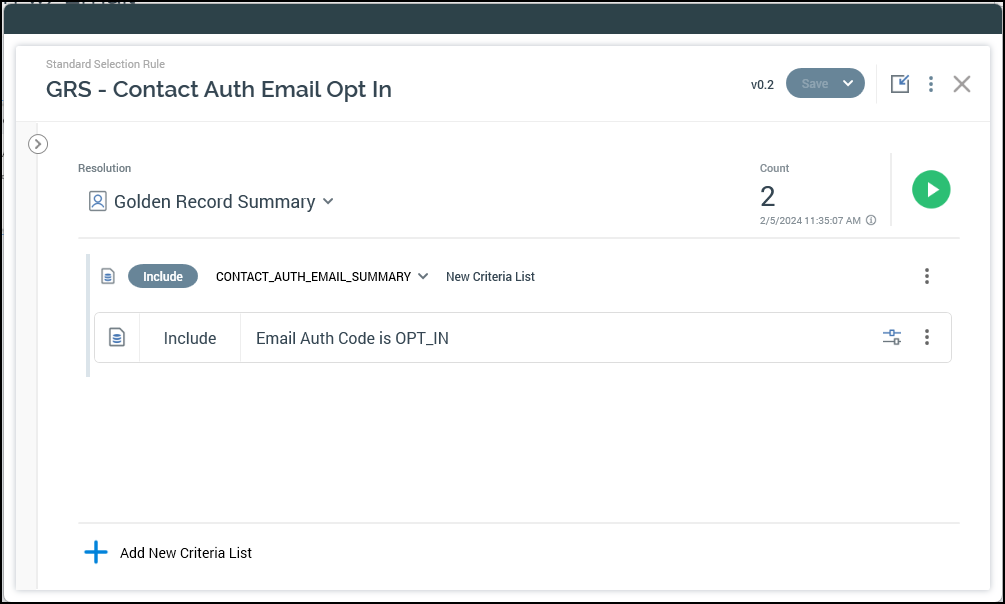Close the selection rule dialog
Image resolution: width=1005 pixels, height=604 pixels.
(962, 84)
